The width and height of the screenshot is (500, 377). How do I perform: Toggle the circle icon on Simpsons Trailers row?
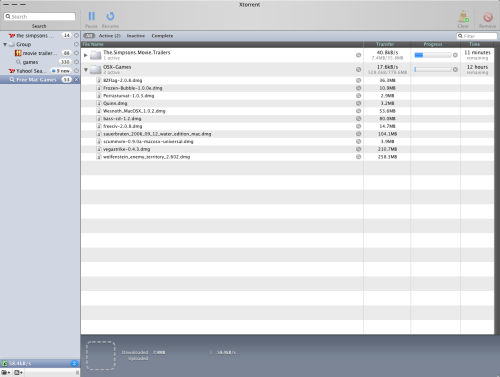(x=358, y=55)
